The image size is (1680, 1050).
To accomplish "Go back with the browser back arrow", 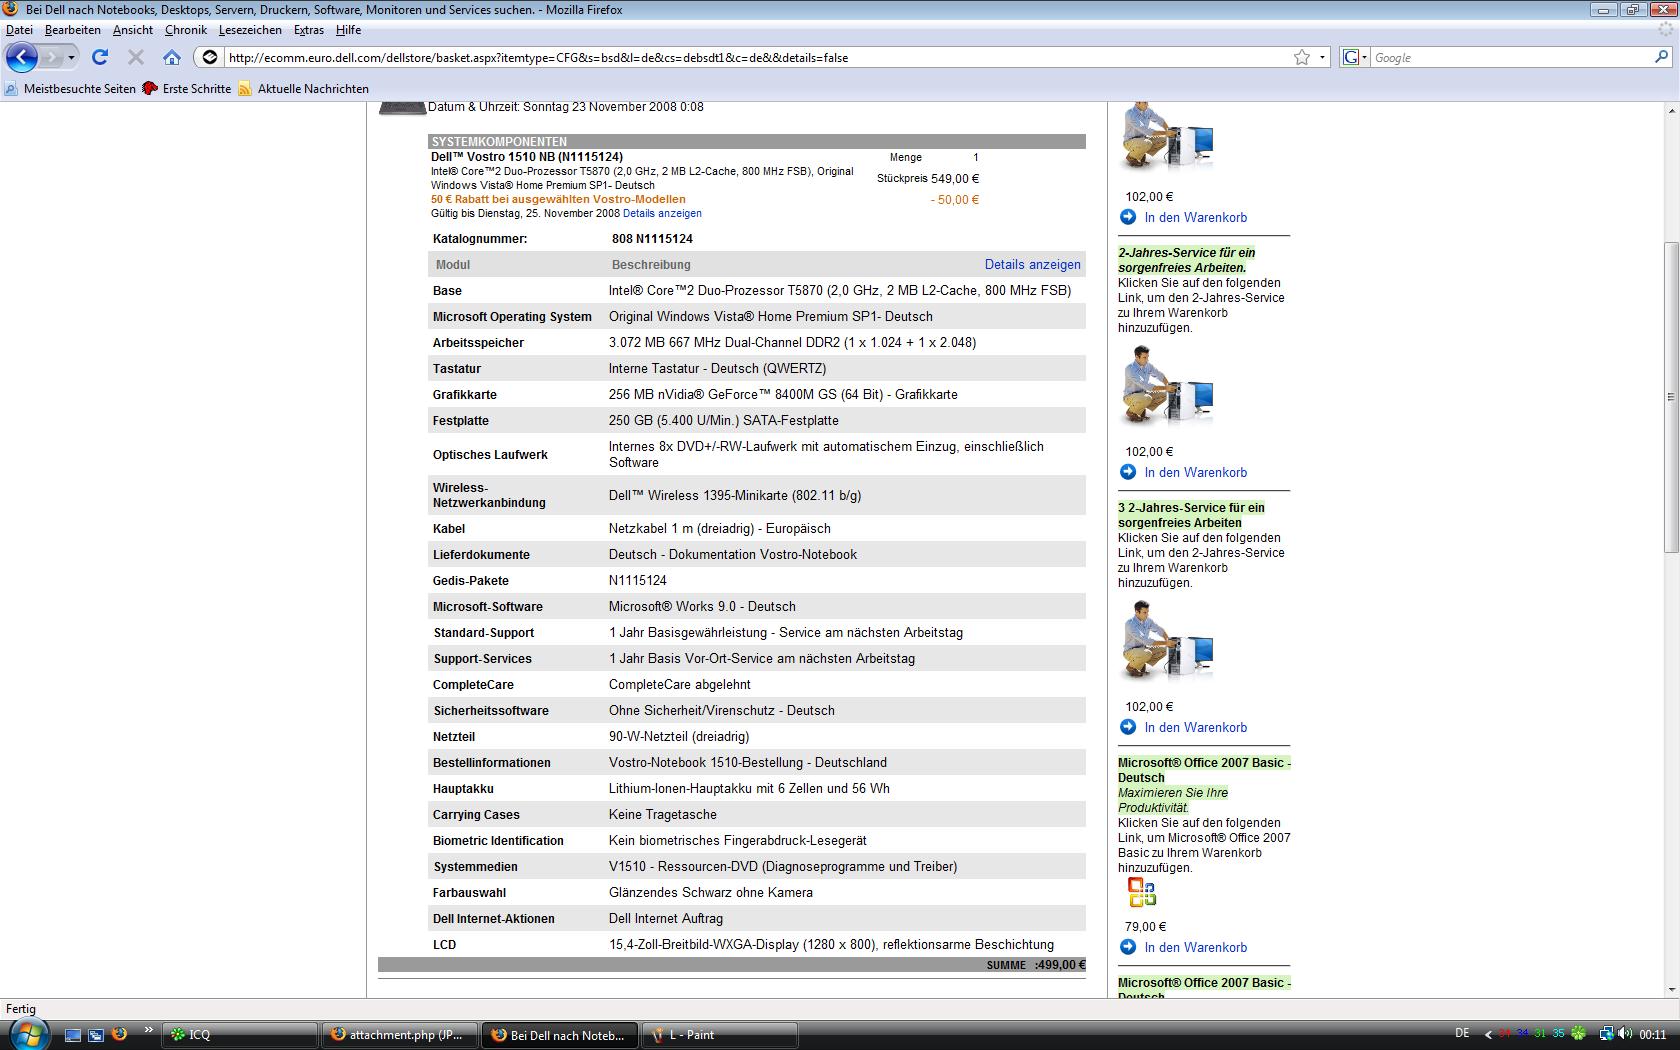I will pos(22,57).
